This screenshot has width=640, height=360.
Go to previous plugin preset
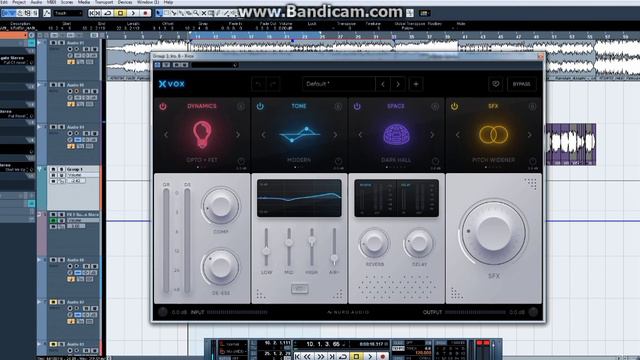[x=383, y=84]
